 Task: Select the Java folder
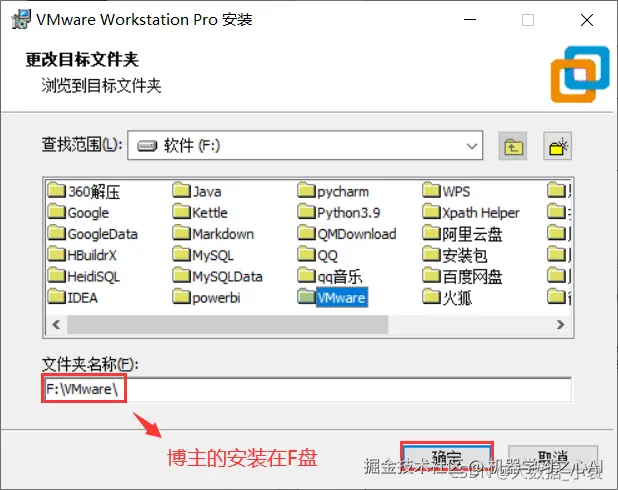pos(197,192)
